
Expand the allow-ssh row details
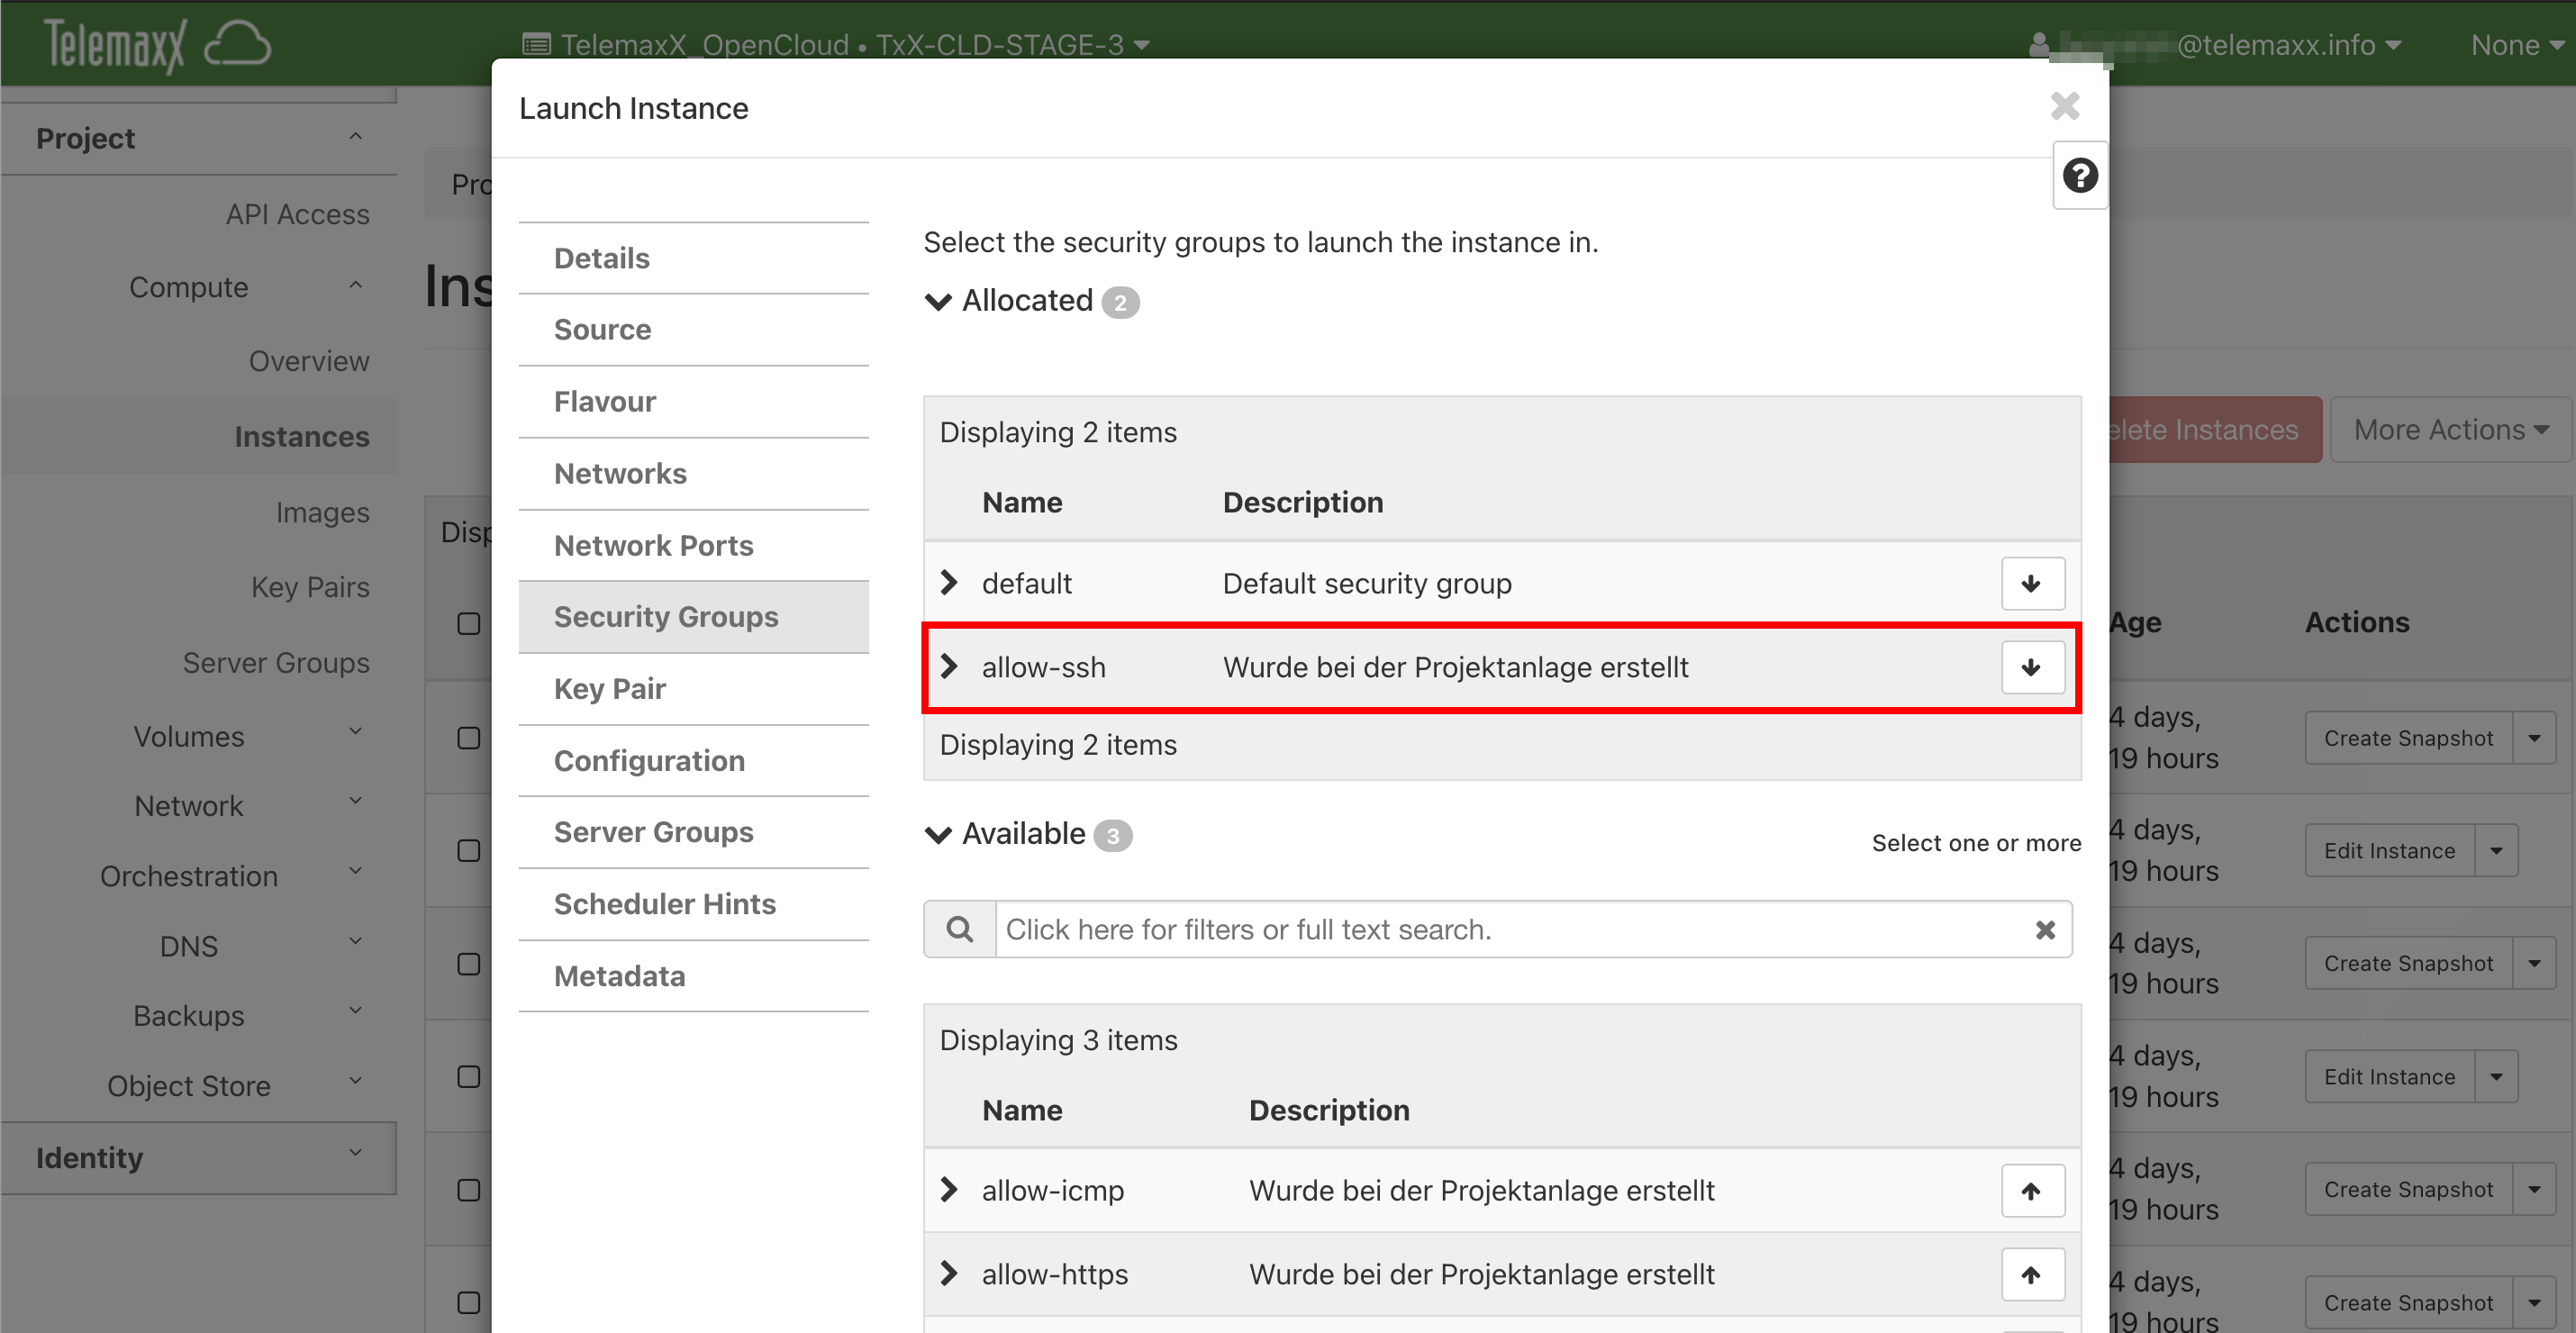(x=949, y=666)
